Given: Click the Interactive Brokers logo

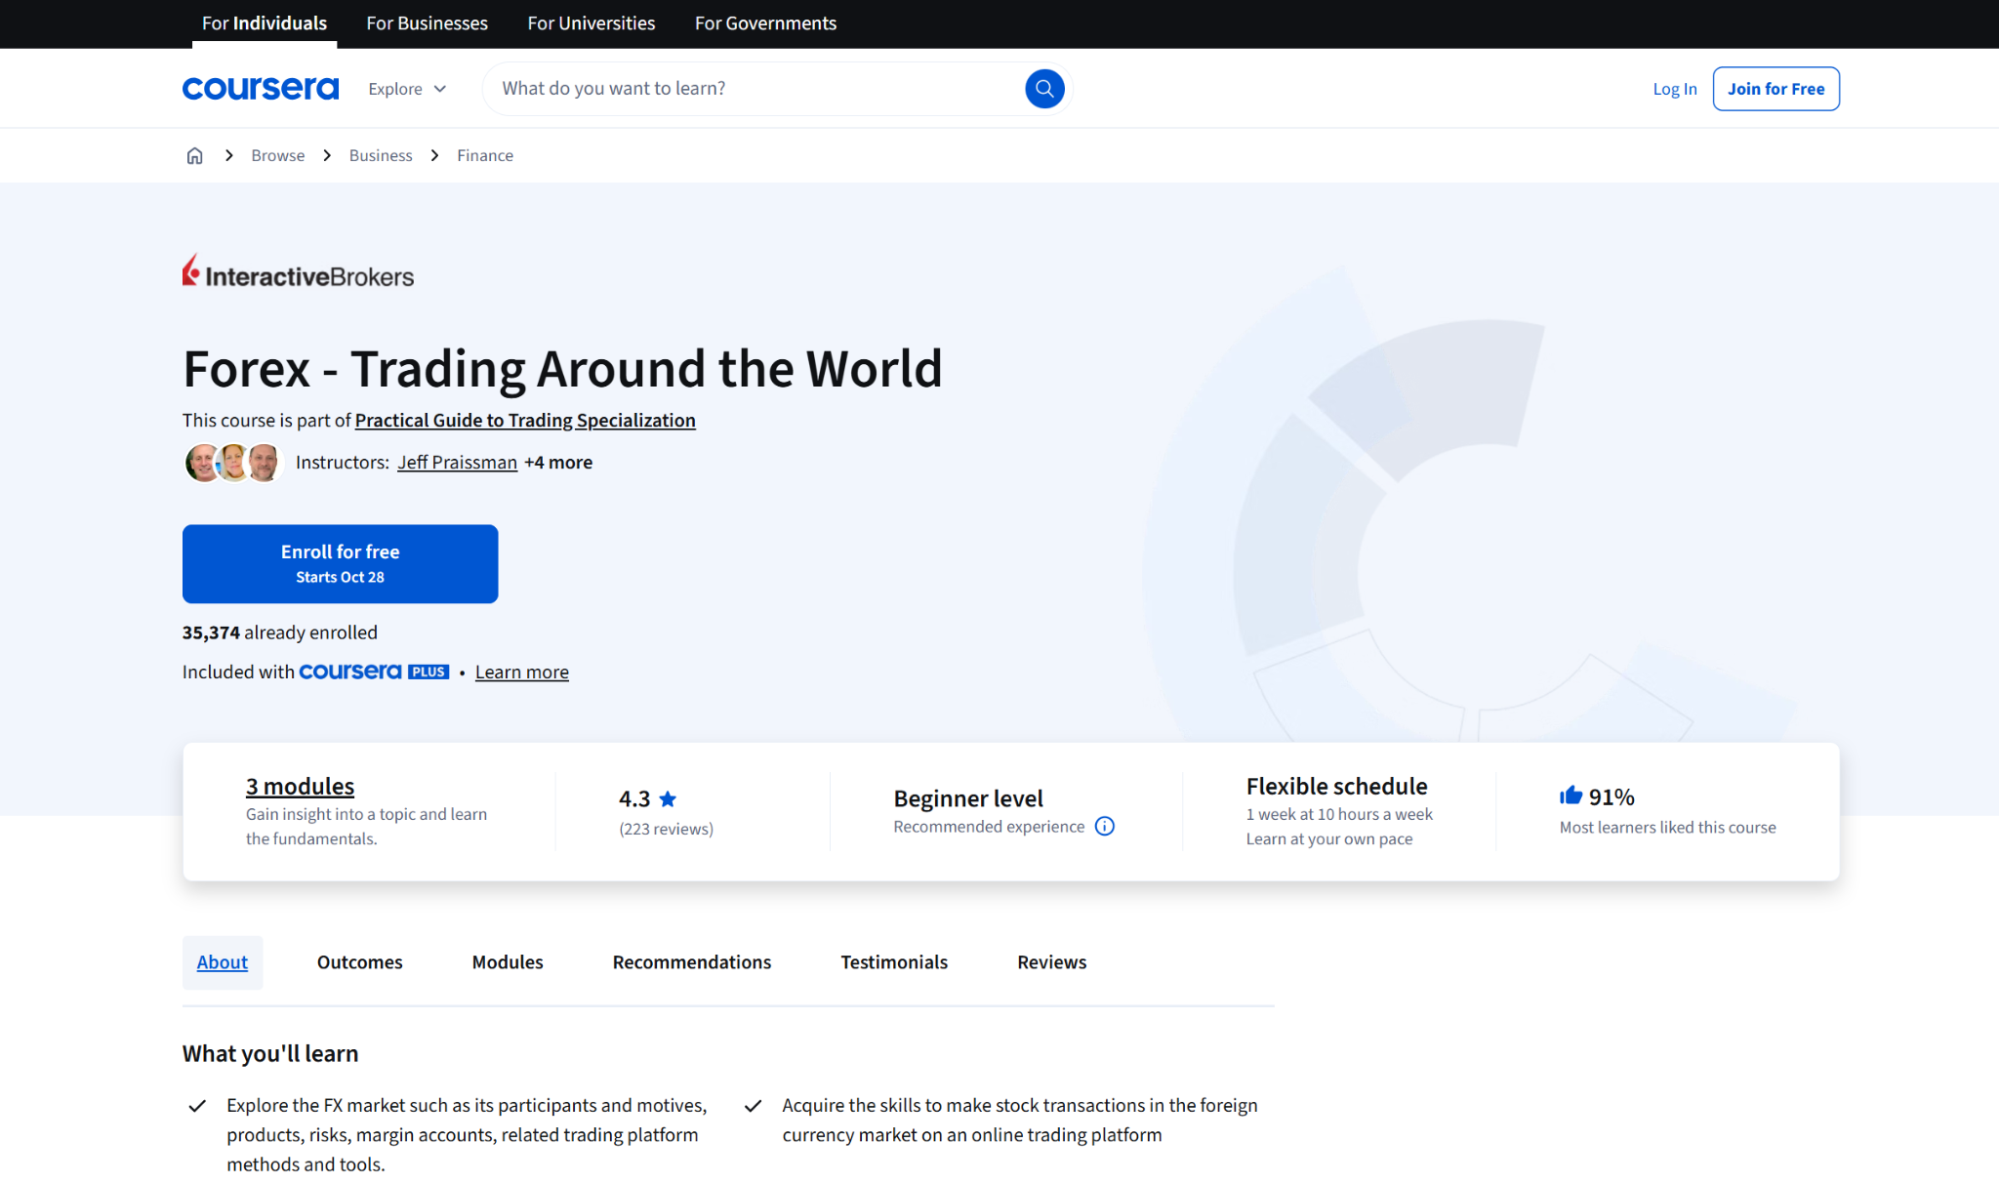Looking at the screenshot, I should pos(298,272).
